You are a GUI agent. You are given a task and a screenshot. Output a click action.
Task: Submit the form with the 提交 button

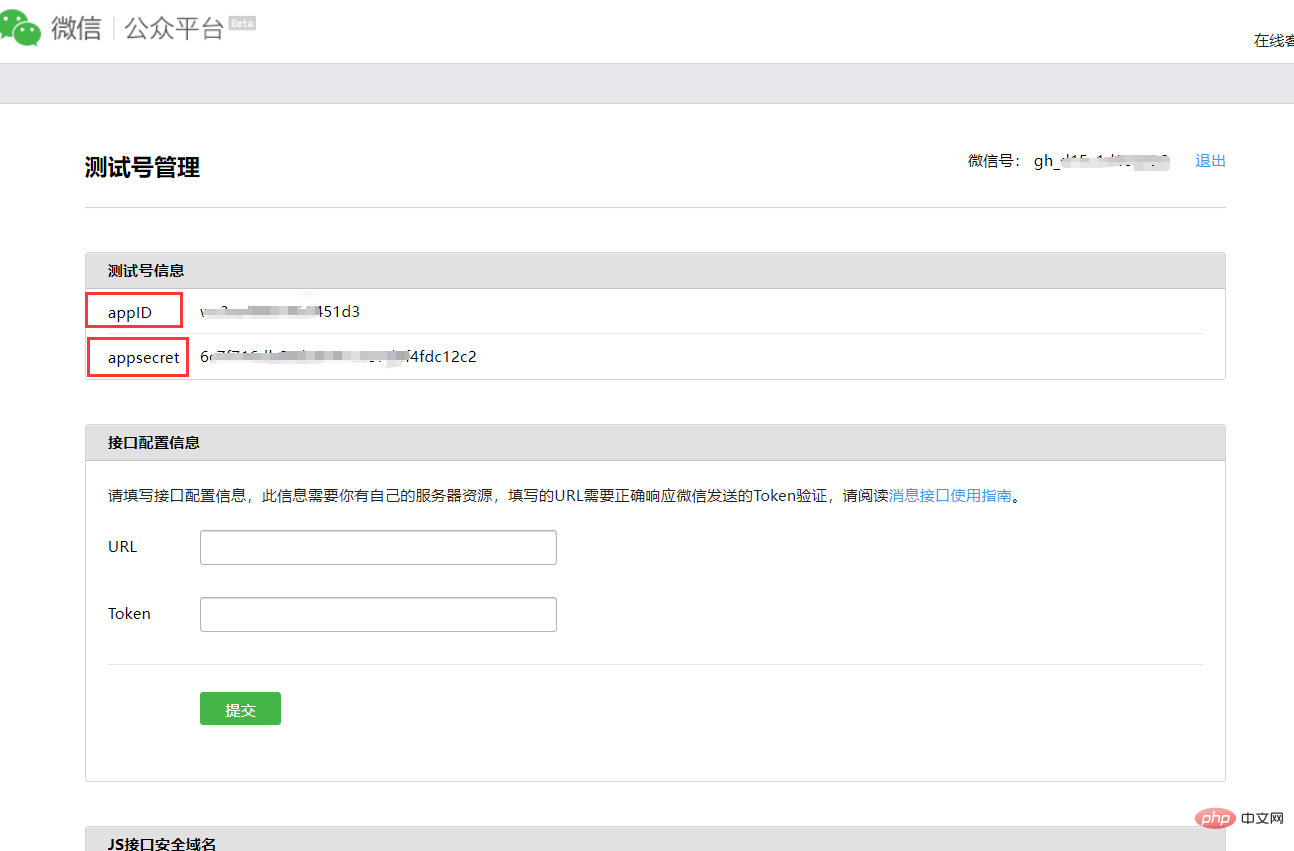pyautogui.click(x=240, y=709)
